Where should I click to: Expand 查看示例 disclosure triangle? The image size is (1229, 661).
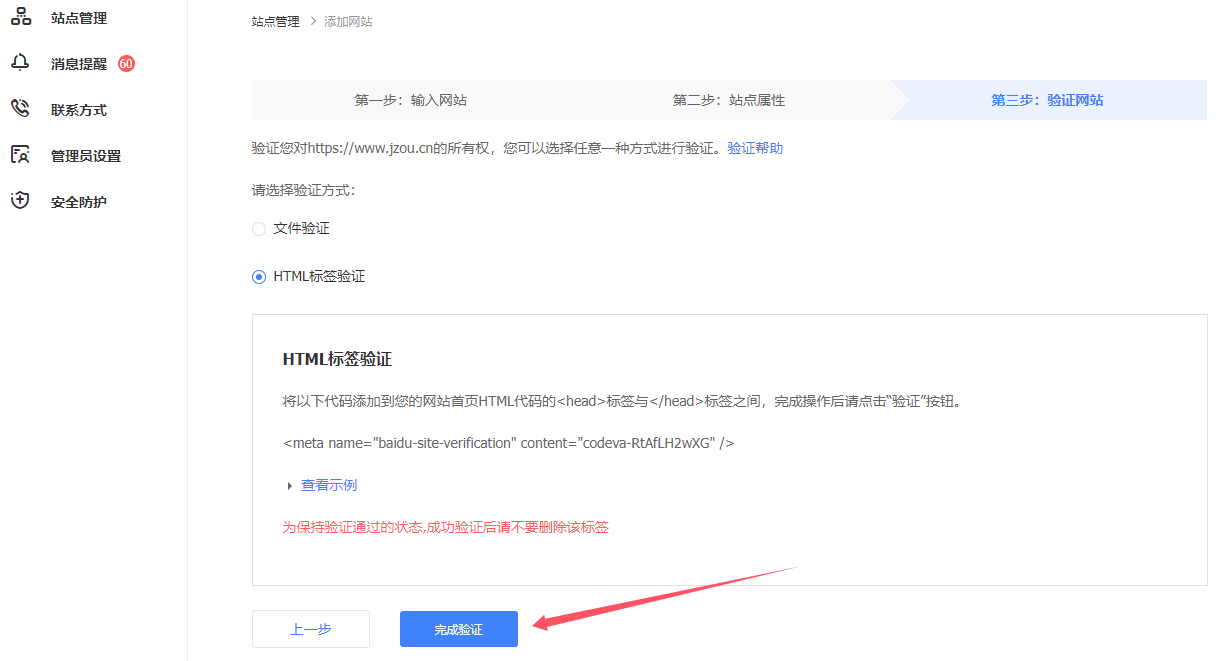click(290, 486)
